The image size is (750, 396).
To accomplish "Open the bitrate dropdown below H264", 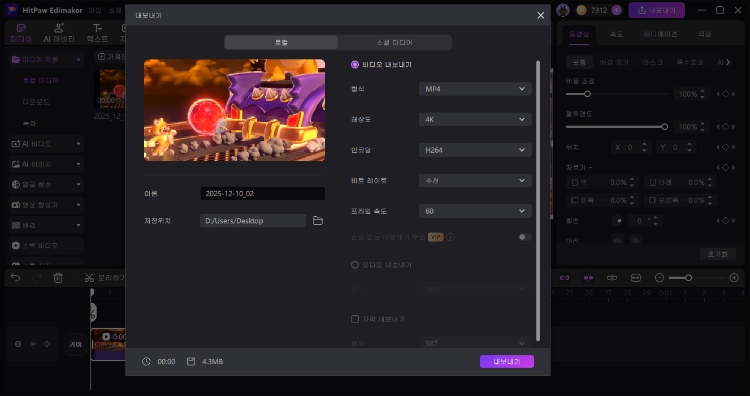I will pos(475,181).
